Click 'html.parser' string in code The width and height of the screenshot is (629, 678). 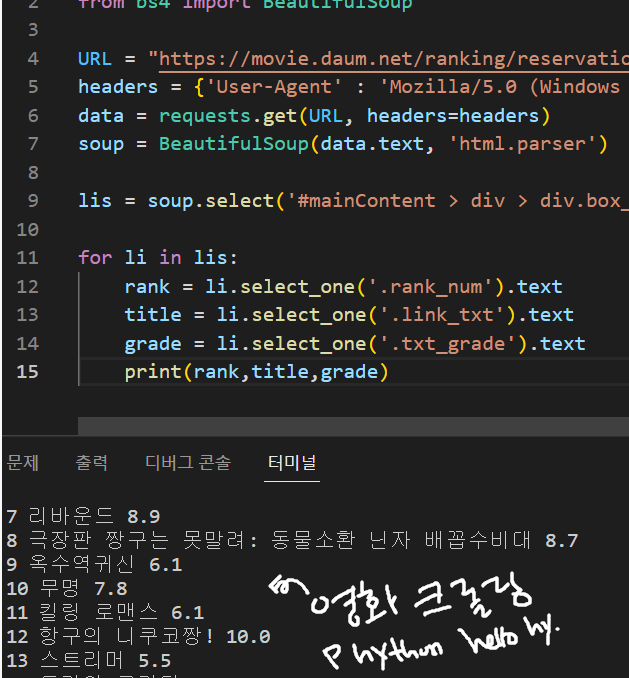(x=523, y=144)
